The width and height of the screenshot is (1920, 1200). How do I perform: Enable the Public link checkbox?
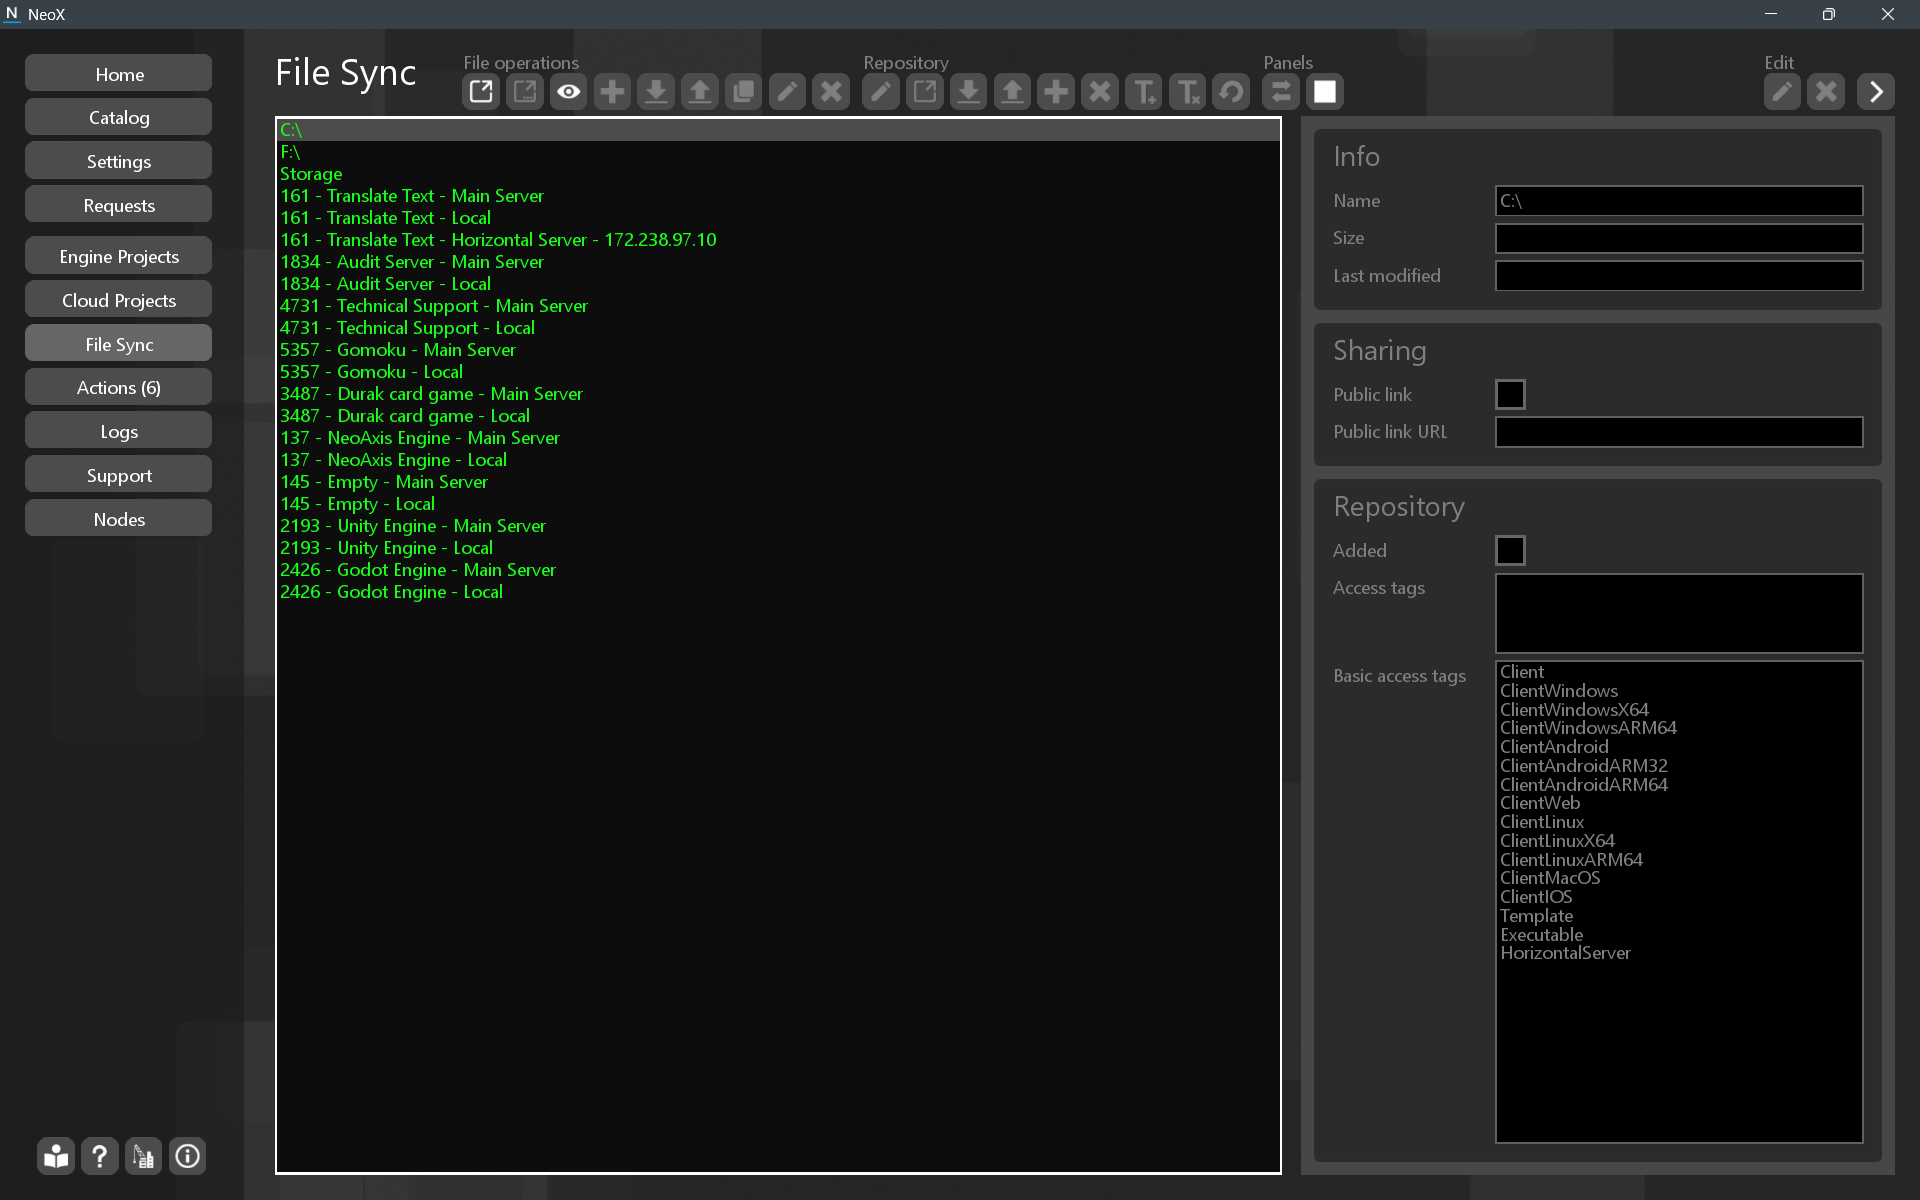click(x=1509, y=395)
